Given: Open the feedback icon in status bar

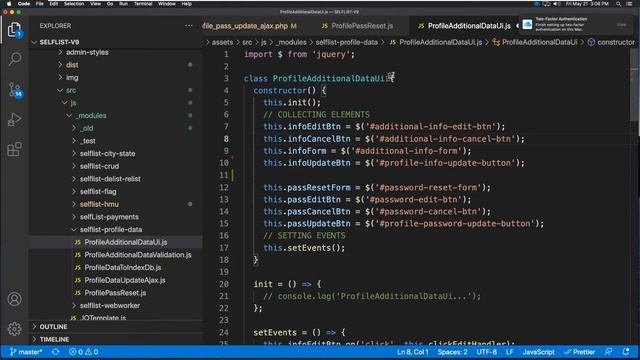Looking at the screenshot, I should [609, 352].
